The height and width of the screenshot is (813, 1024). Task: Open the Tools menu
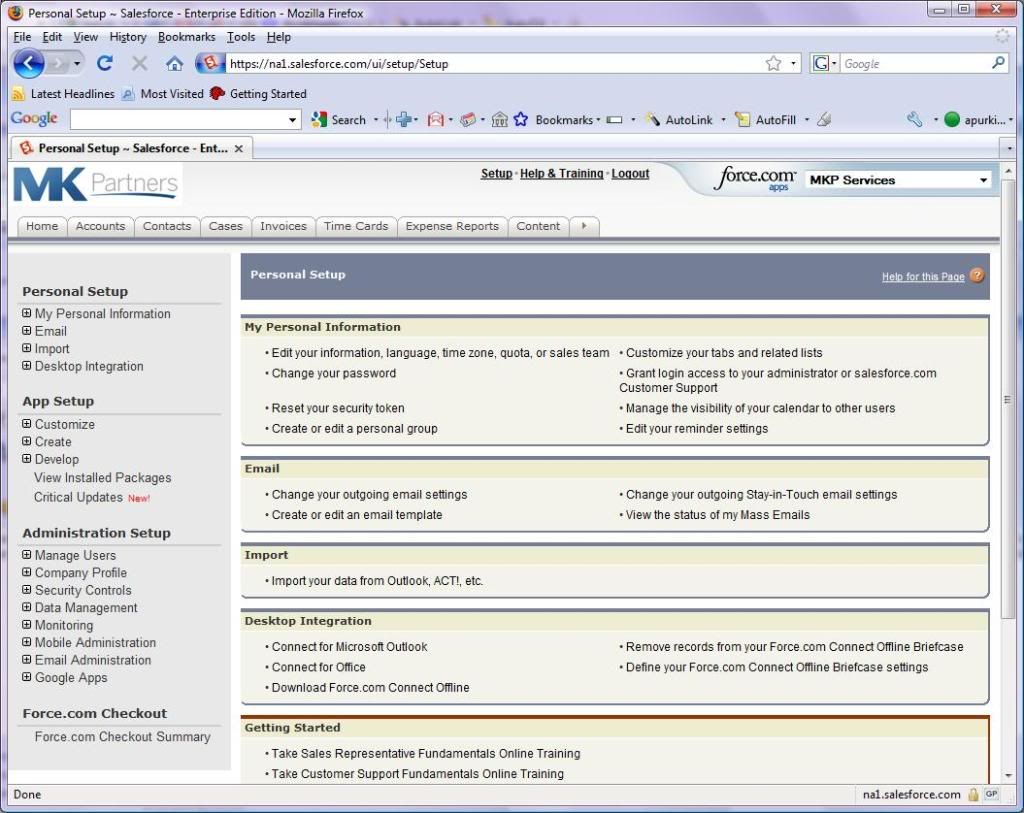241,37
